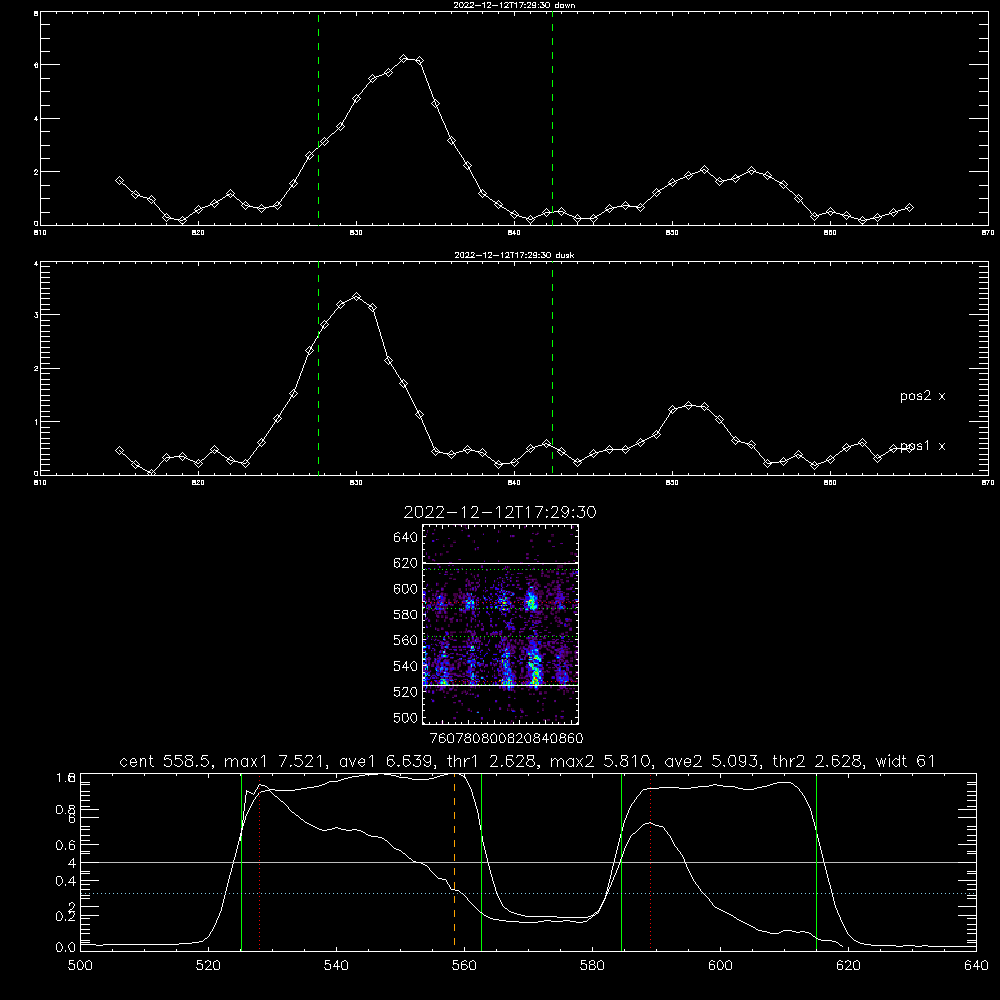The width and height of the screenshot is (1000, 1000).
Task: Click the last diamond point of the dawn curve
Action: (x=909, y=207)
